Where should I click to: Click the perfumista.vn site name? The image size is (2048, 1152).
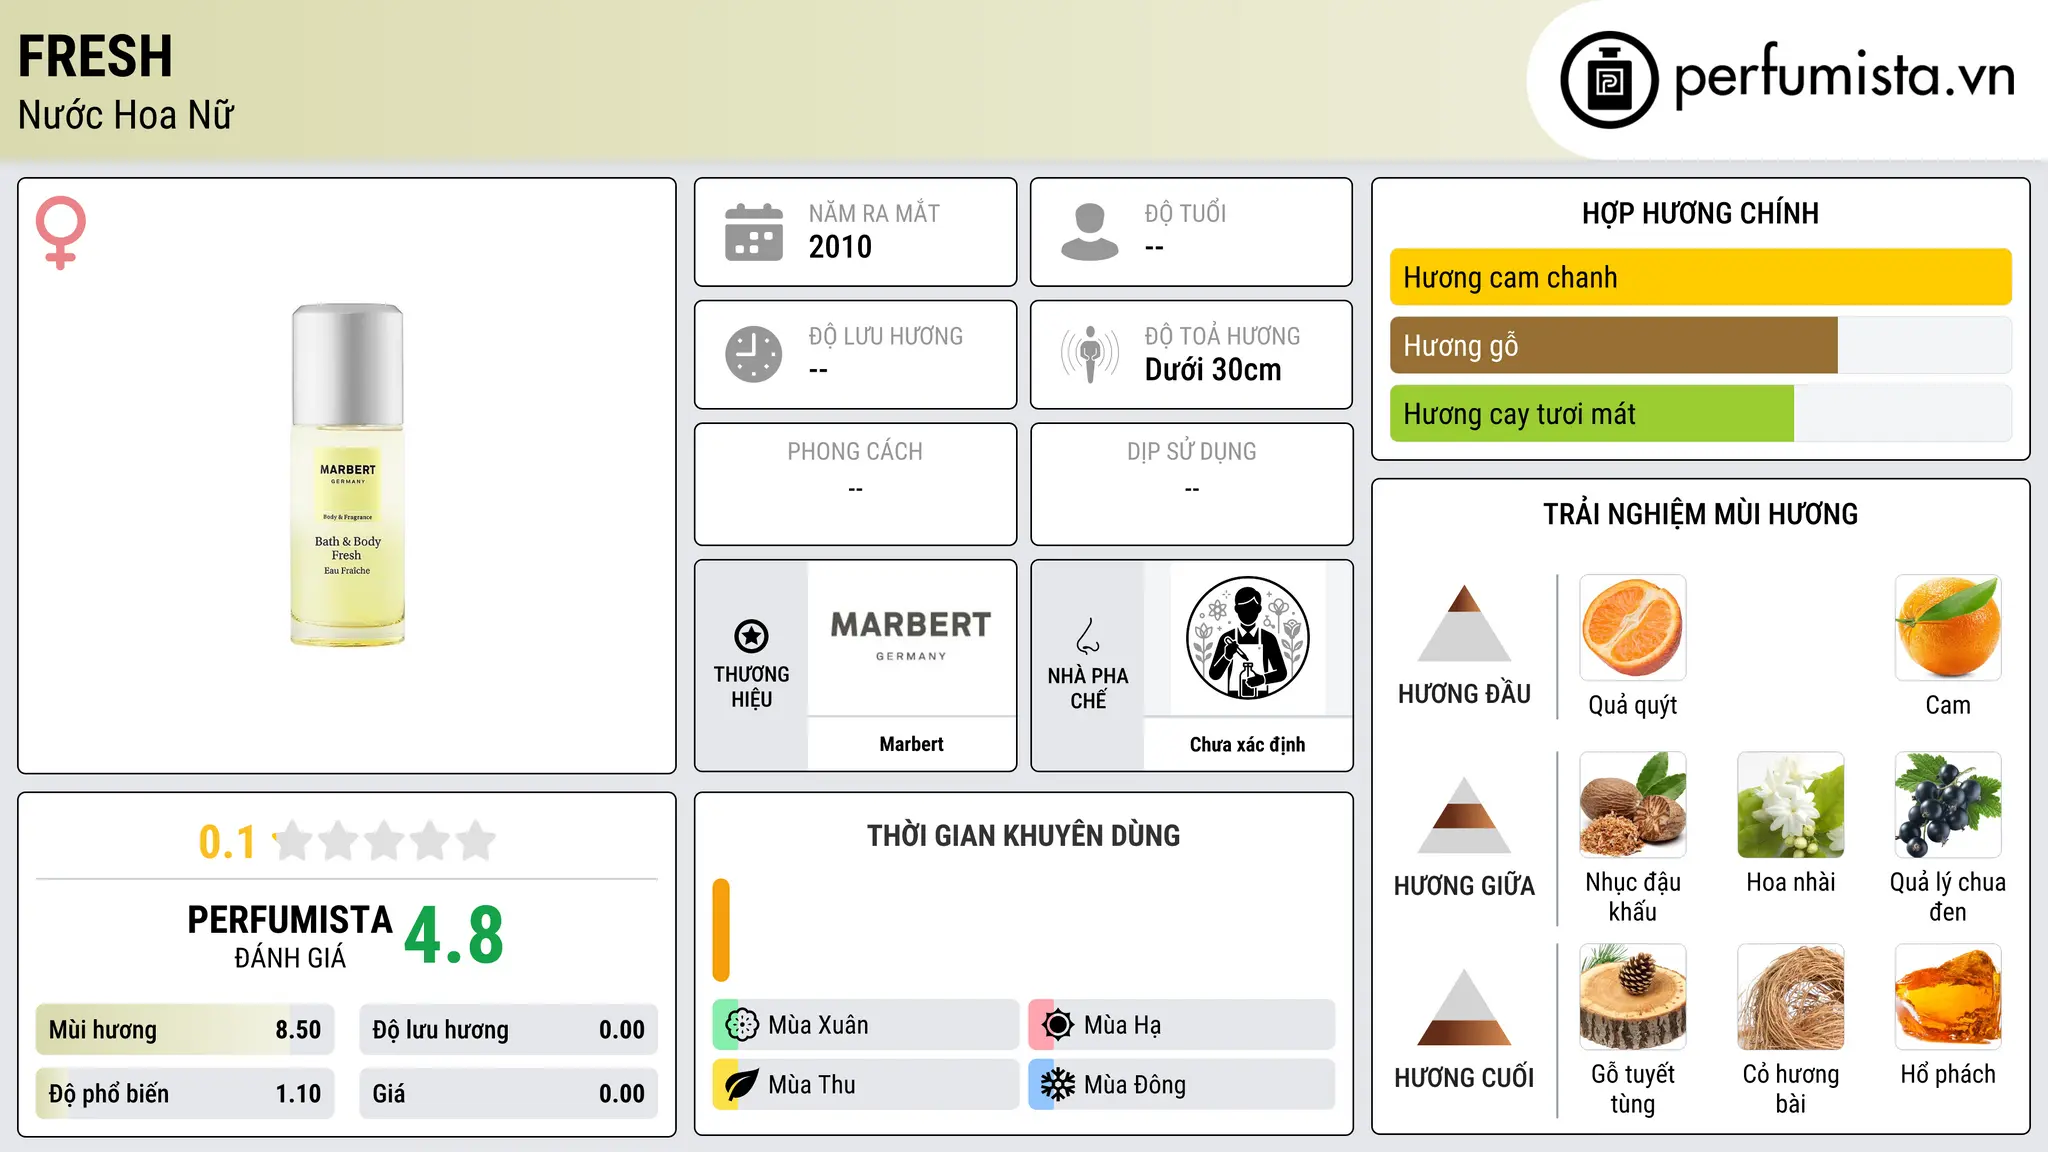point(1844,76)
